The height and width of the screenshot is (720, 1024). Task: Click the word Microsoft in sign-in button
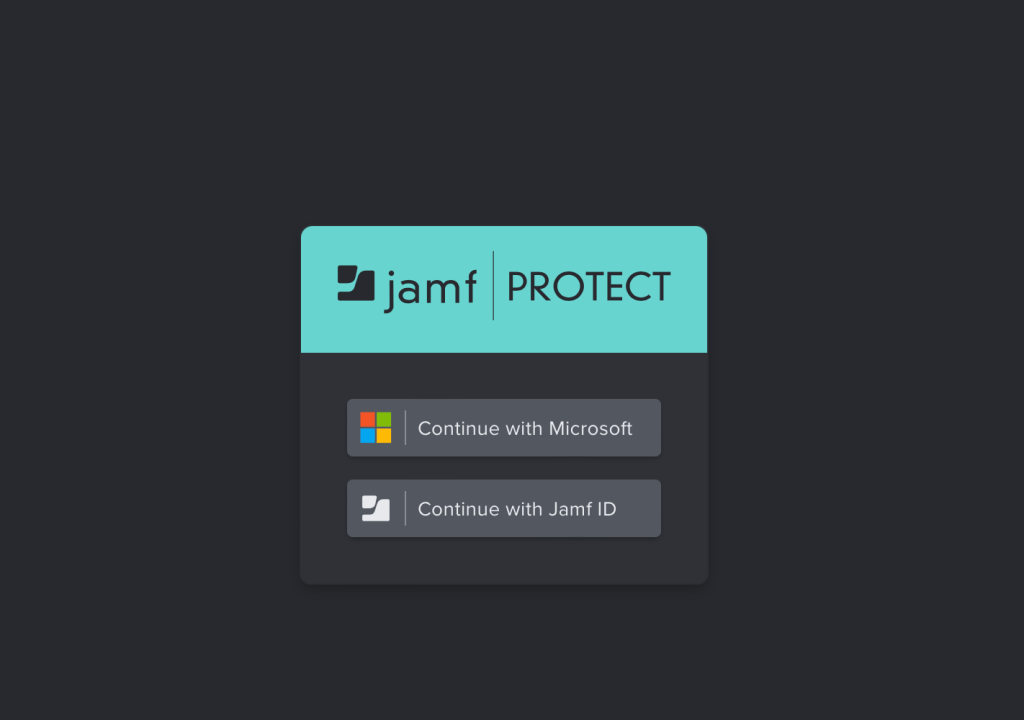(x=590, y=428)
